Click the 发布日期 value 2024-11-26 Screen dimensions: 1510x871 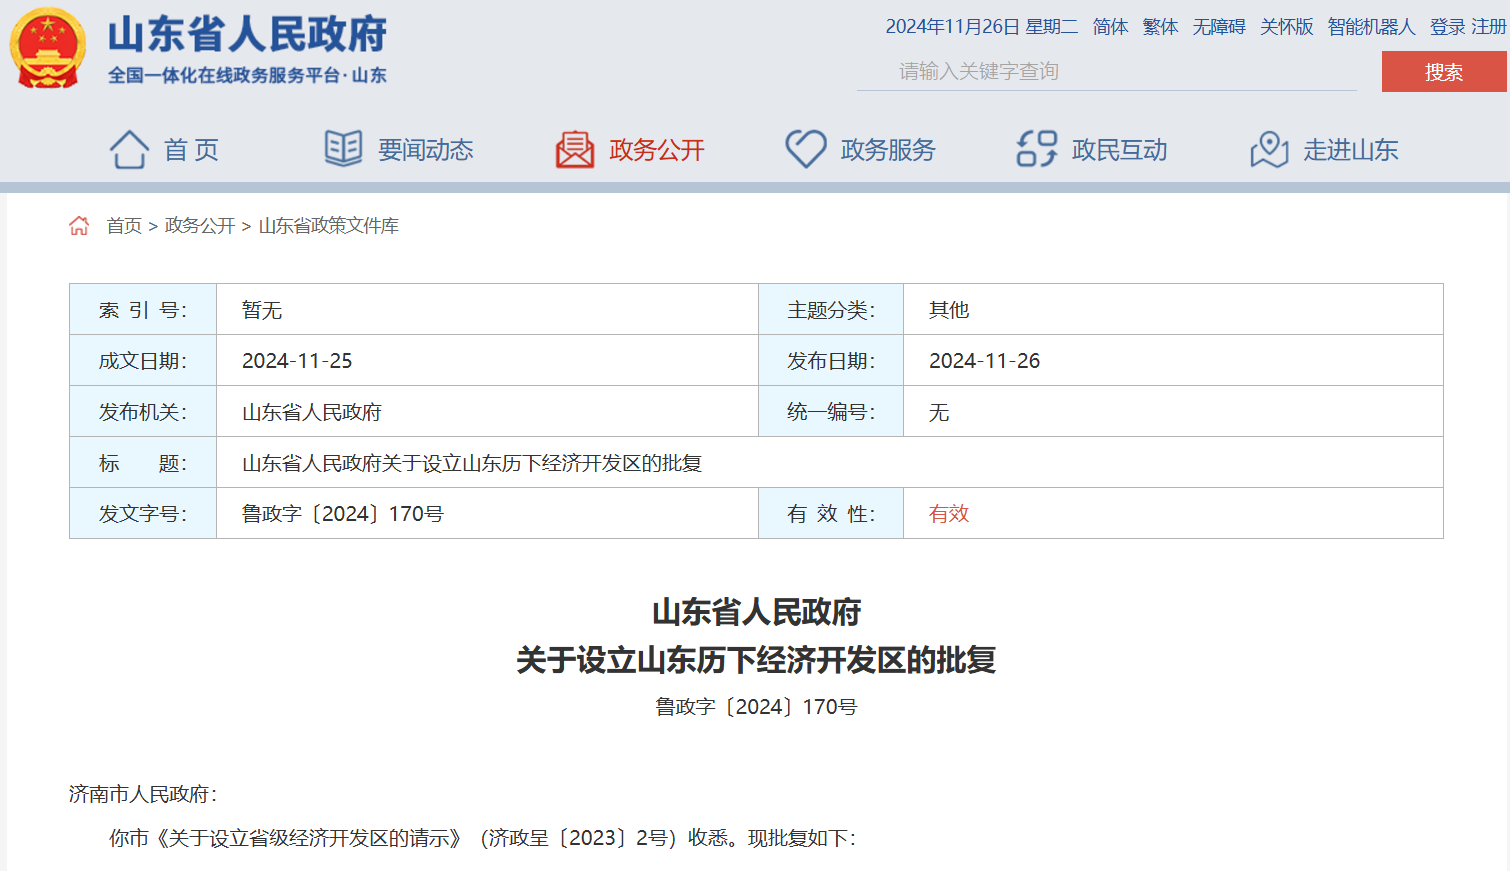coord(984,361)
